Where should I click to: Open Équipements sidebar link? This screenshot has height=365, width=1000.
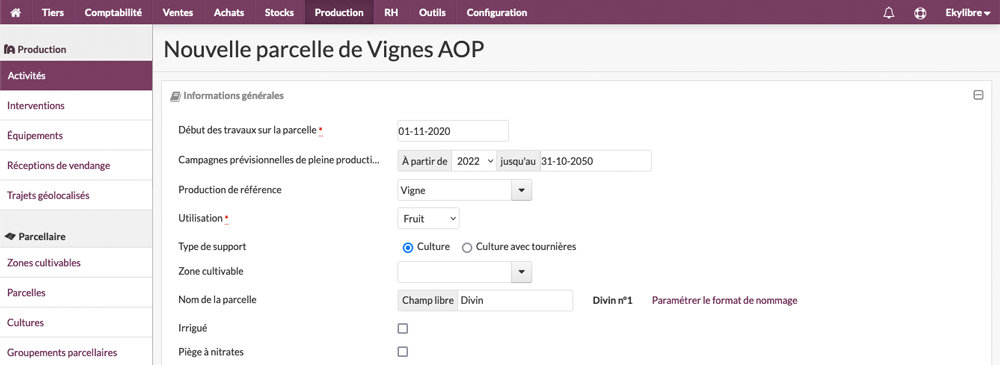click(x=76, y=135)
